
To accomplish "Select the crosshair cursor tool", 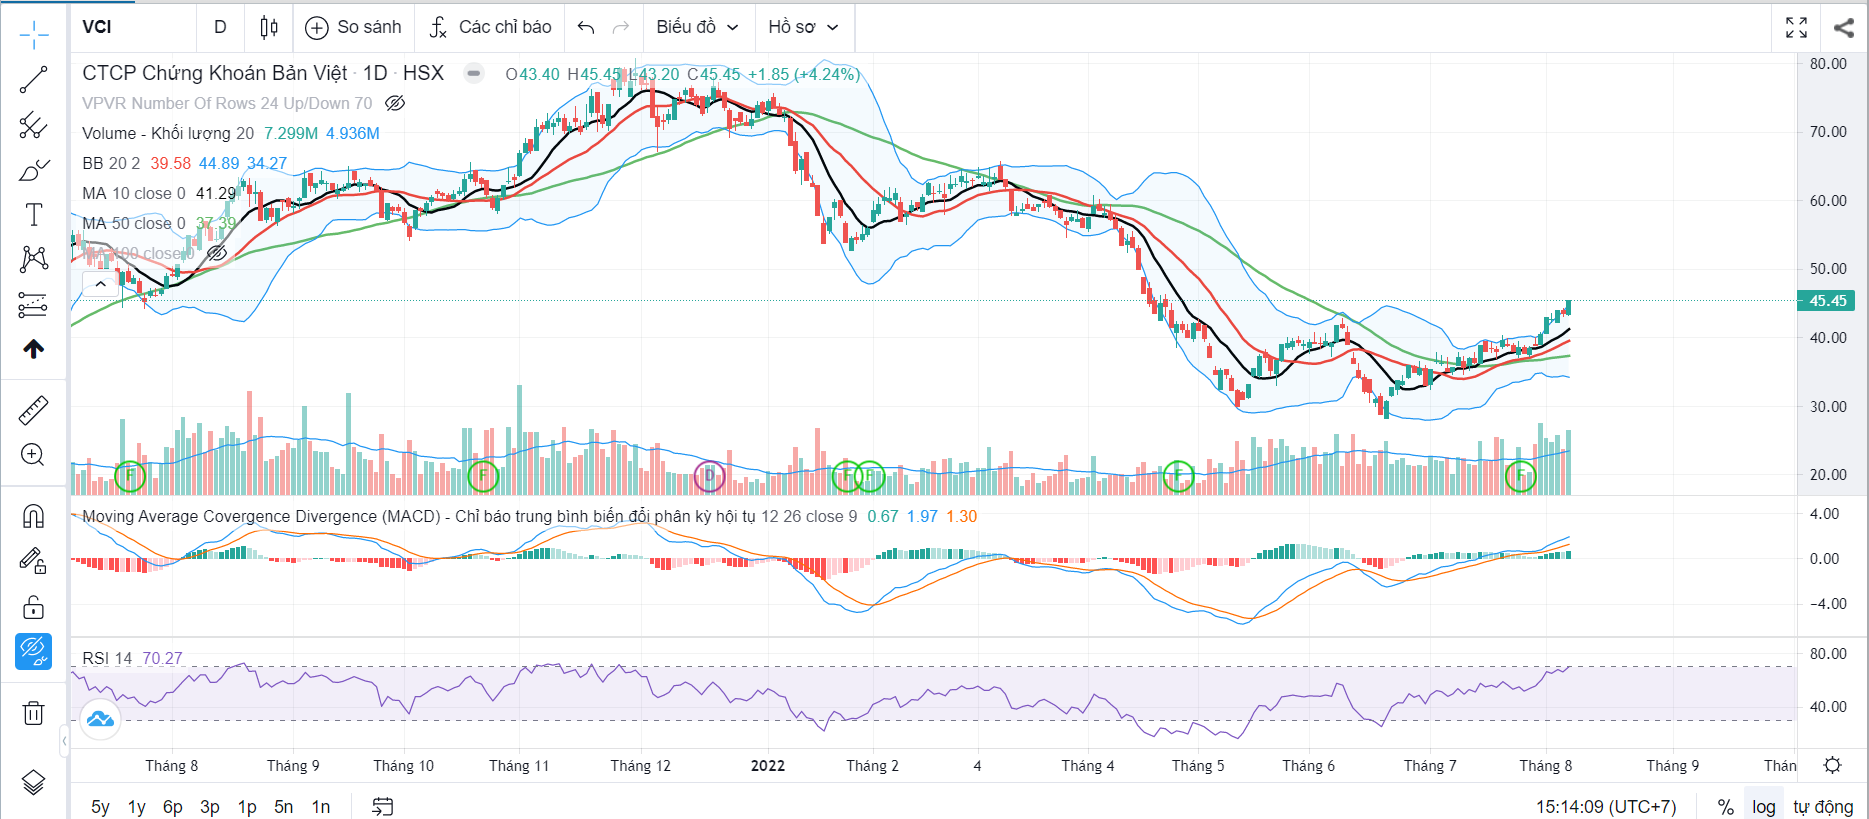I will (33, 35).
